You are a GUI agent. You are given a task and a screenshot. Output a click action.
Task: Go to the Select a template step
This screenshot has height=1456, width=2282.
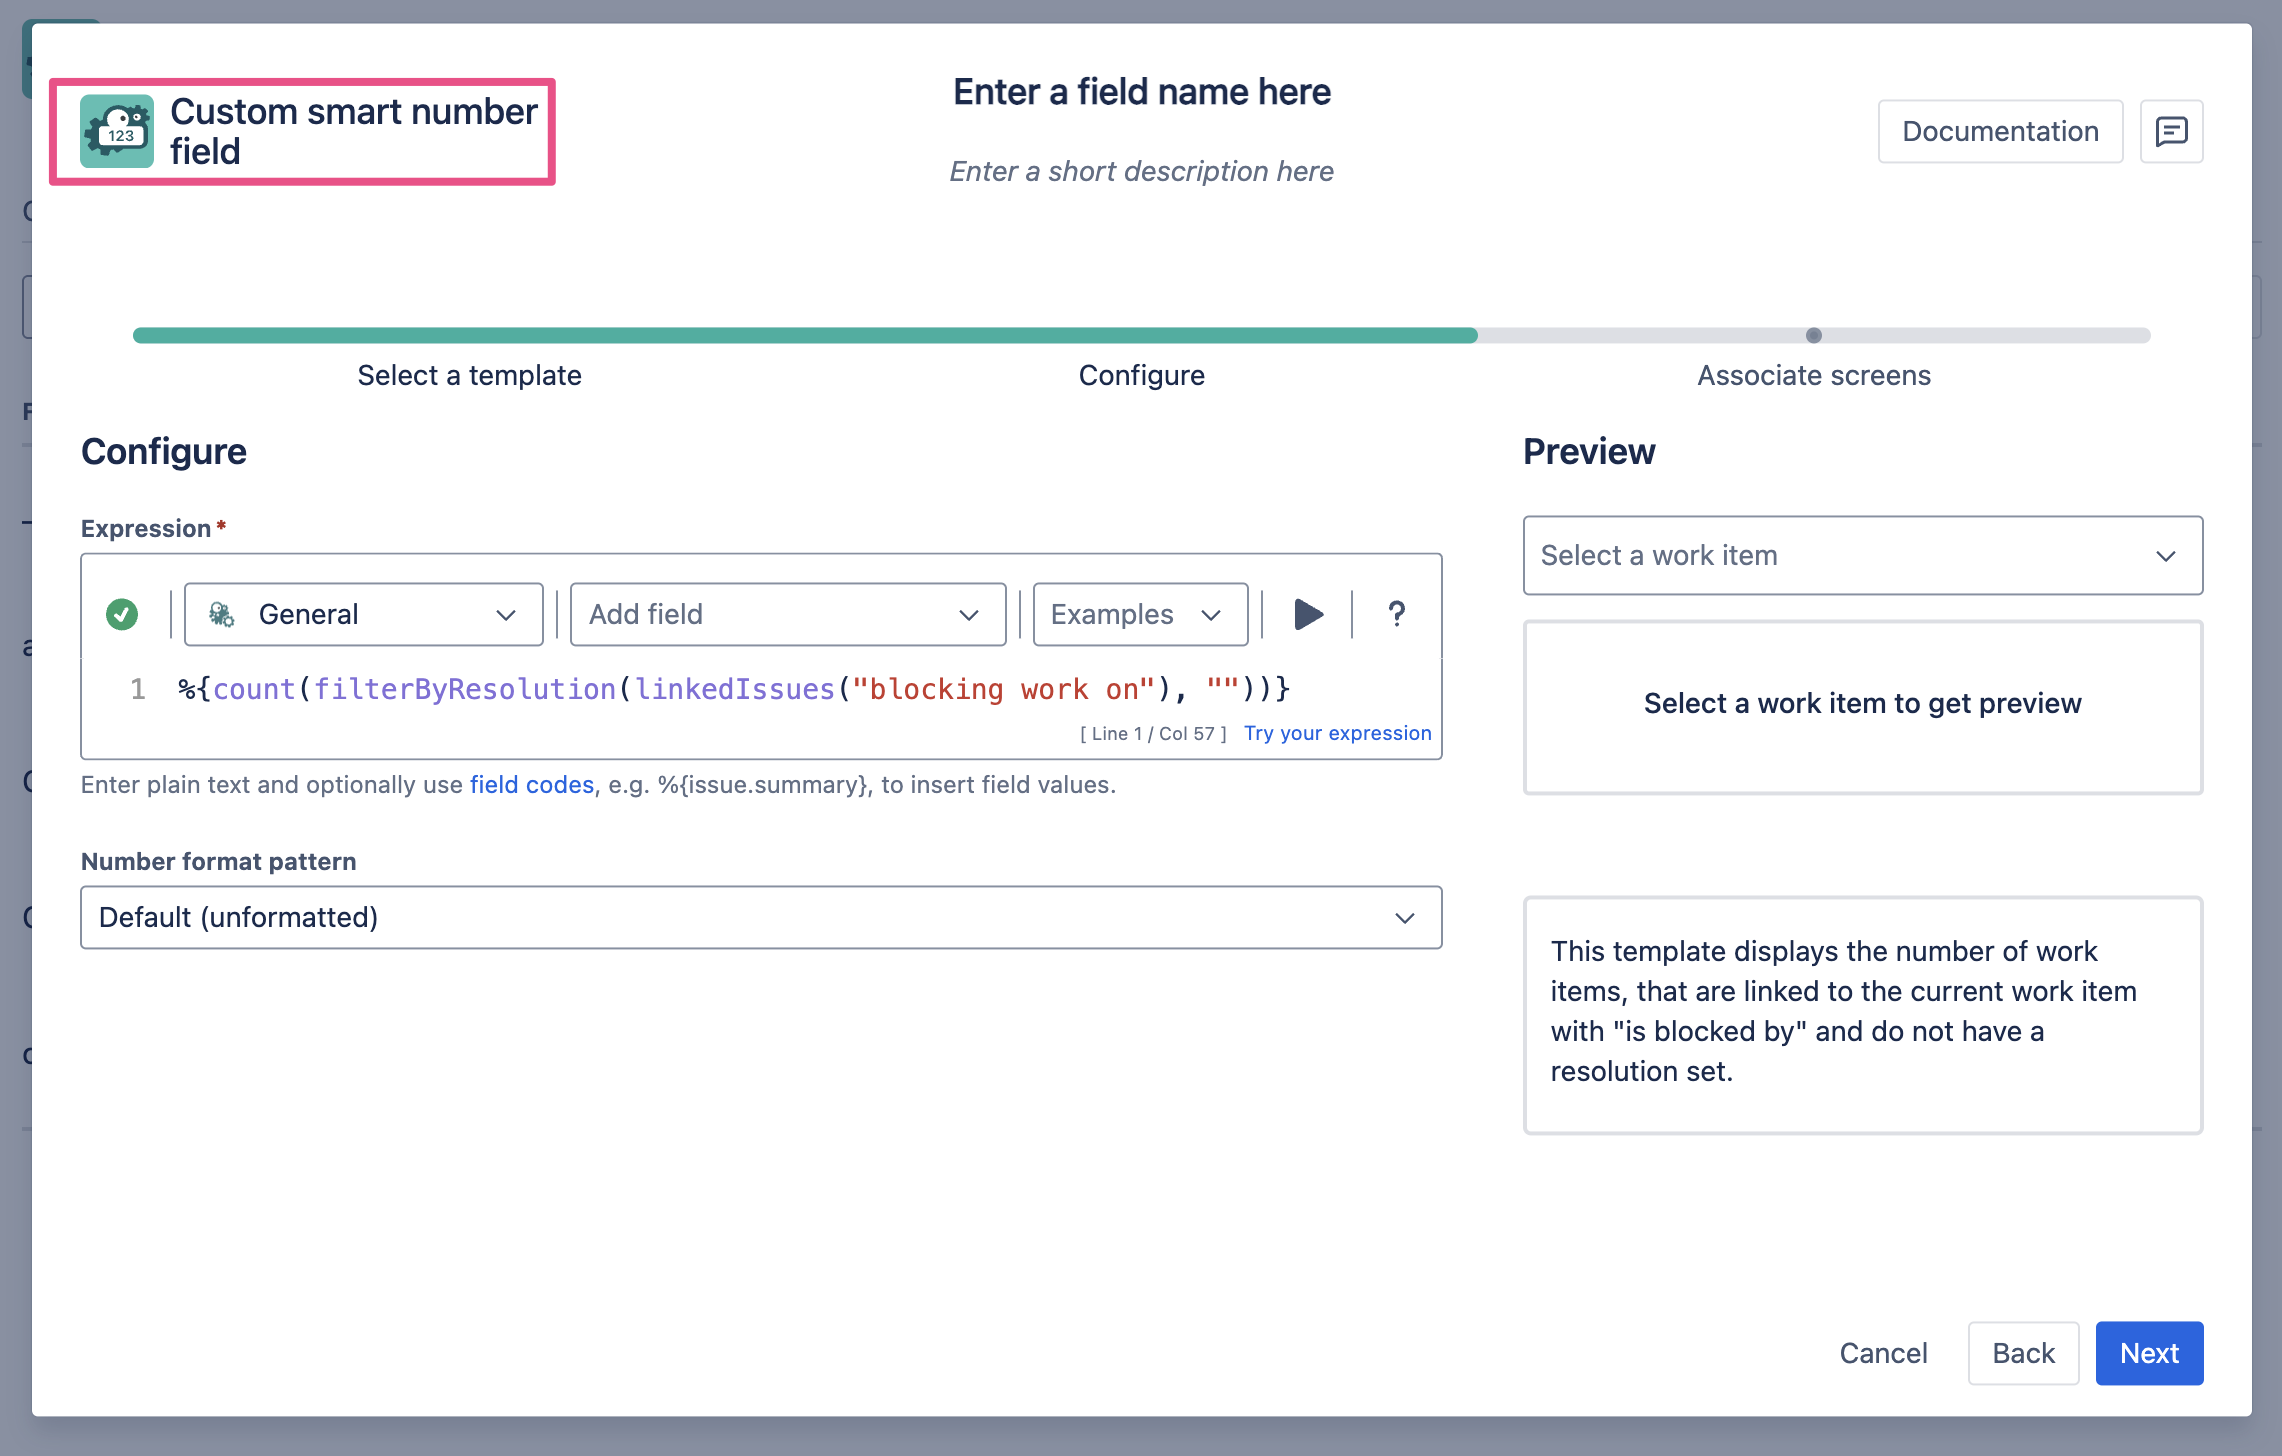click(x=469, y=376)
